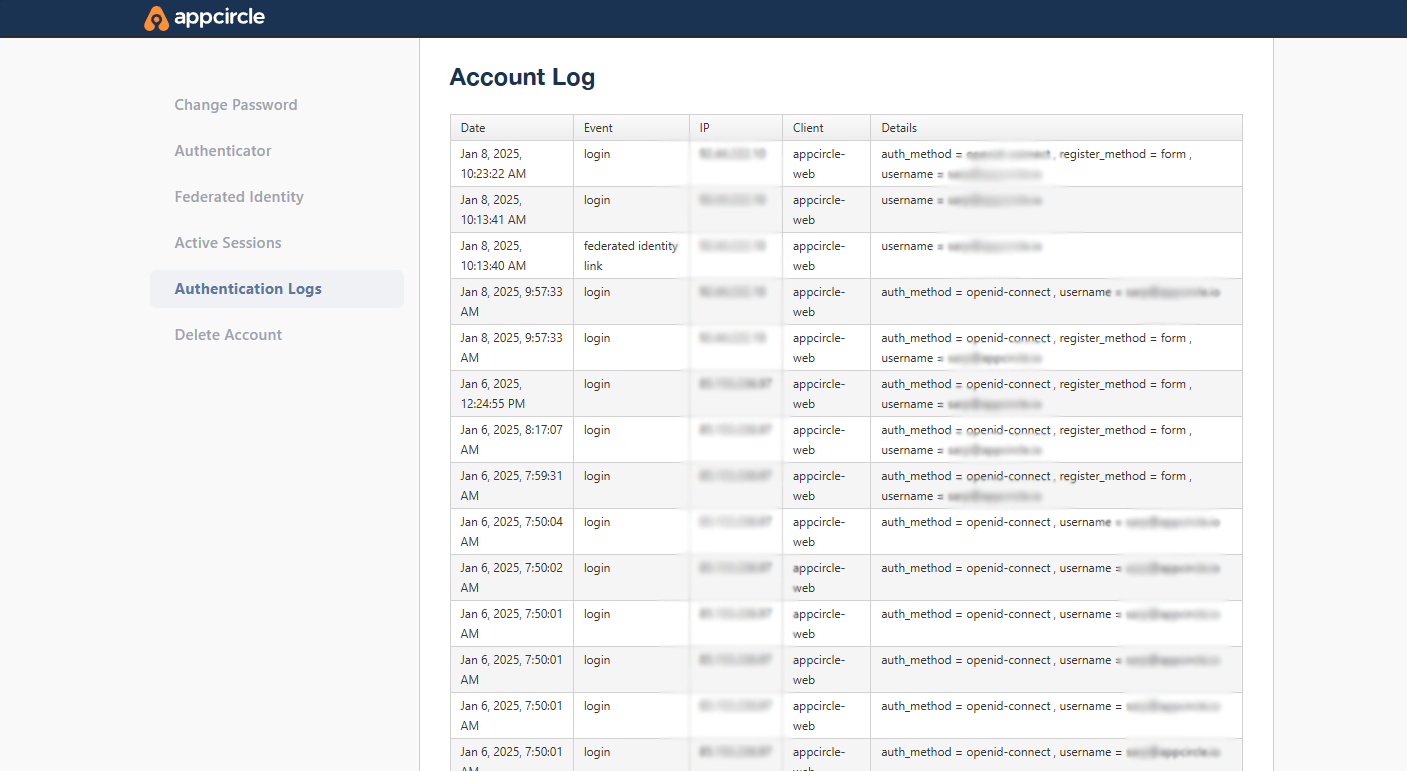
Task: Select date Jan 6, 2025, 8:17:07 AM
Action: pos(511,440)
